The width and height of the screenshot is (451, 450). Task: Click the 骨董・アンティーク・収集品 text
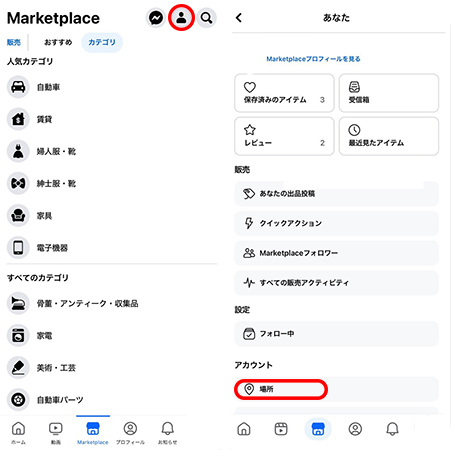[87, 304]
